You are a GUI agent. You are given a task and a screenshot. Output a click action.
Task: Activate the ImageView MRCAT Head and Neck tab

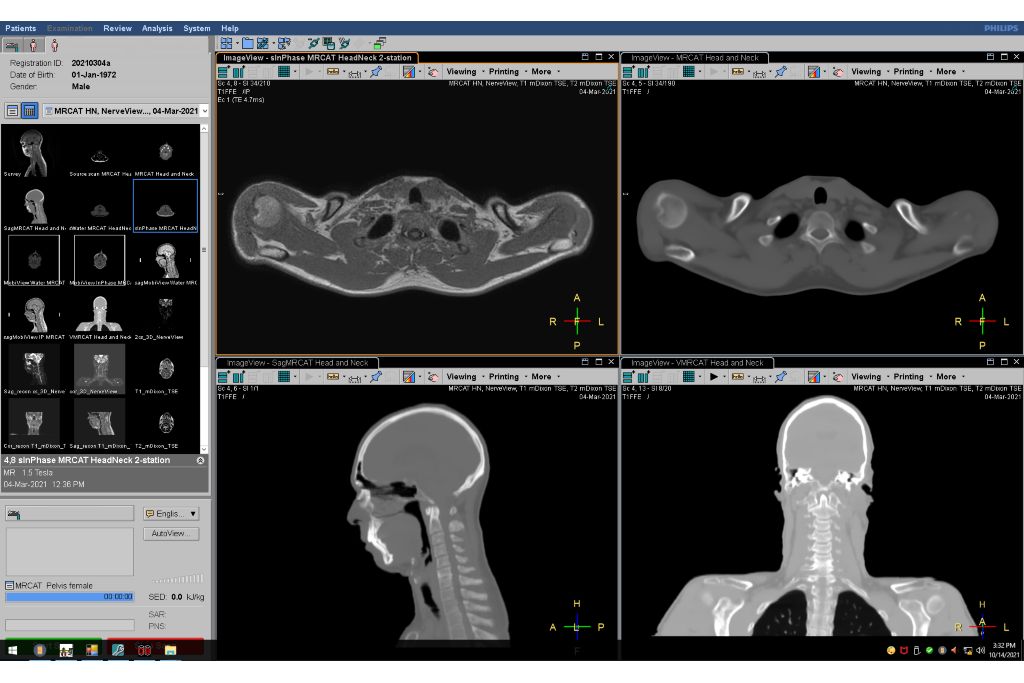694,57
